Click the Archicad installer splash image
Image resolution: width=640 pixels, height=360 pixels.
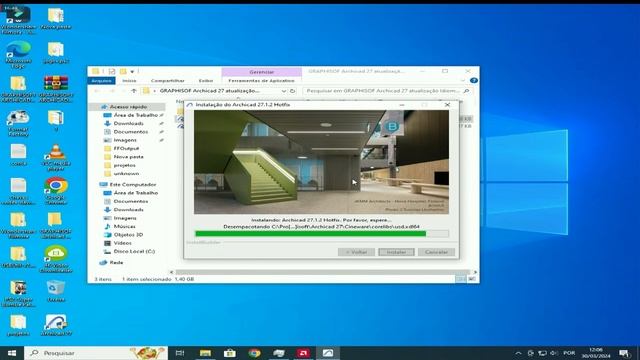click(x=321, y=162)
